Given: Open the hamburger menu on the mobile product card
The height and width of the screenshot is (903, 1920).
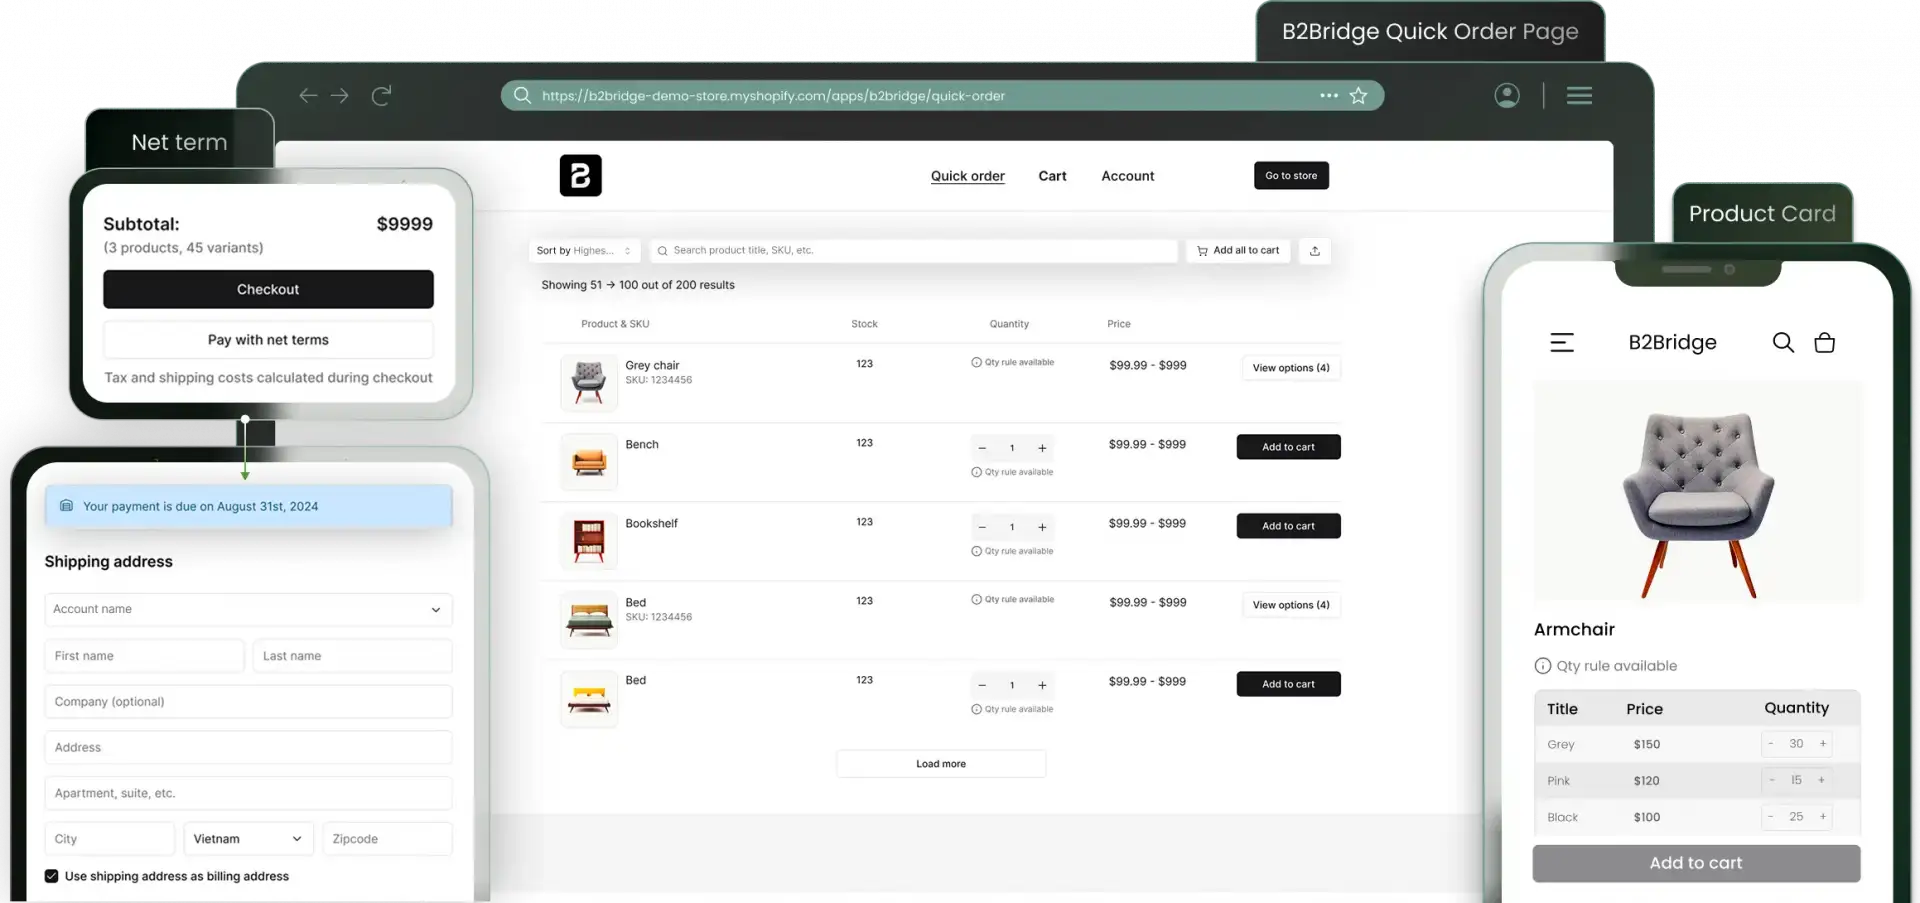Looking at the screenshot, I should pos(1562,342).
